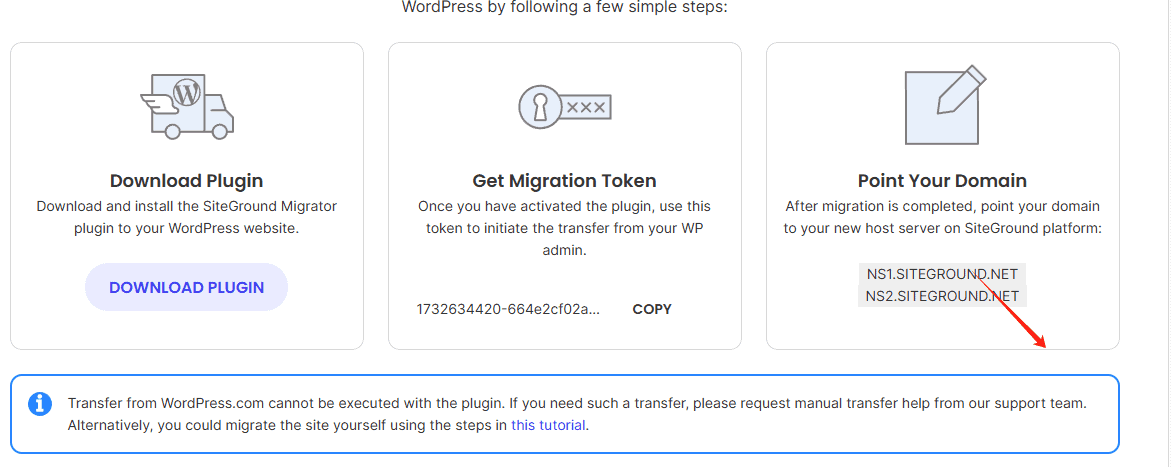Click the red arrow annotation tip
The width and height of the screenshot is (1171, 467).
(1043, 346)
